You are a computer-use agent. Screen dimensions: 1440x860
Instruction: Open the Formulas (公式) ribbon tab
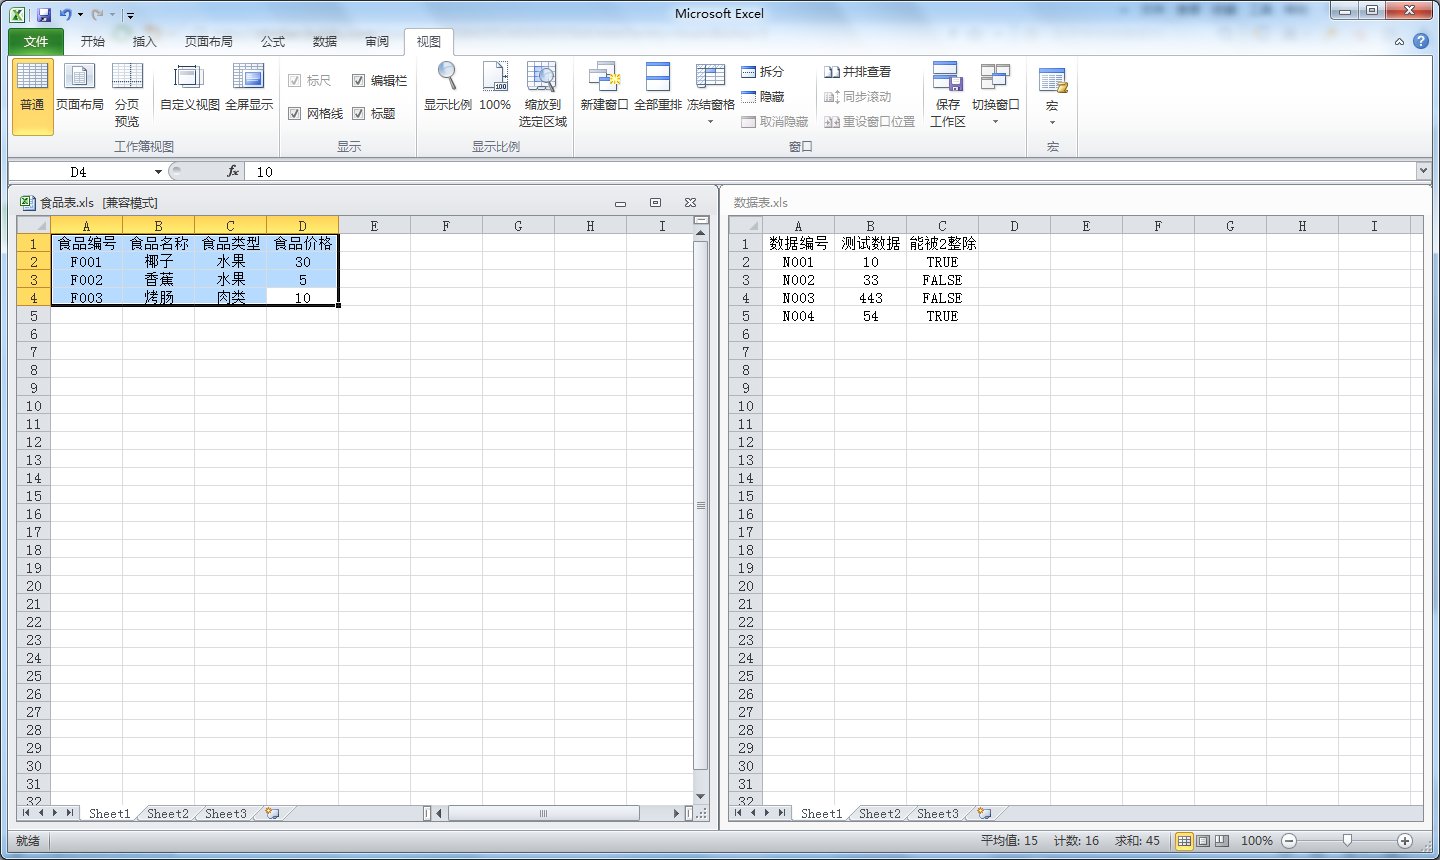[273, 42]
